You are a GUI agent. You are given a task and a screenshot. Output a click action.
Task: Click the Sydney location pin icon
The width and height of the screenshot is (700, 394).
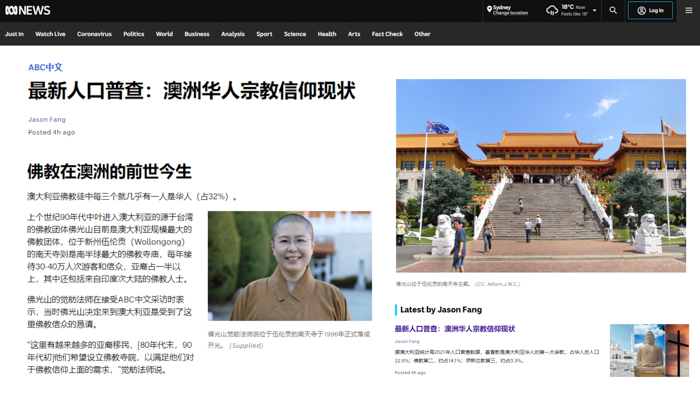[489, 9]
